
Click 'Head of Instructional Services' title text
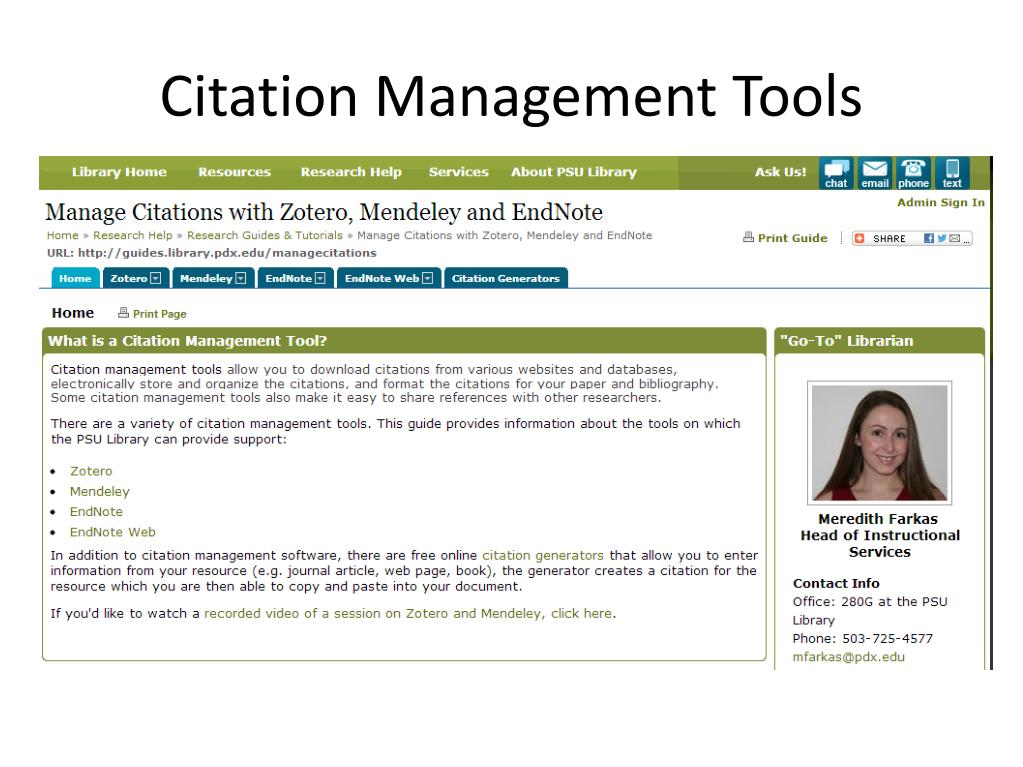point(879,543)
